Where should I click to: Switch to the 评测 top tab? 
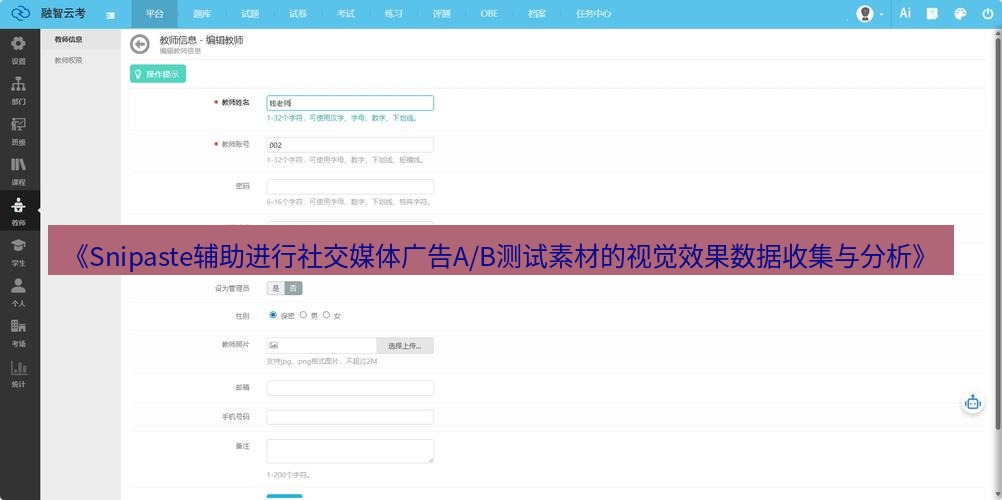tap(442, 13)
